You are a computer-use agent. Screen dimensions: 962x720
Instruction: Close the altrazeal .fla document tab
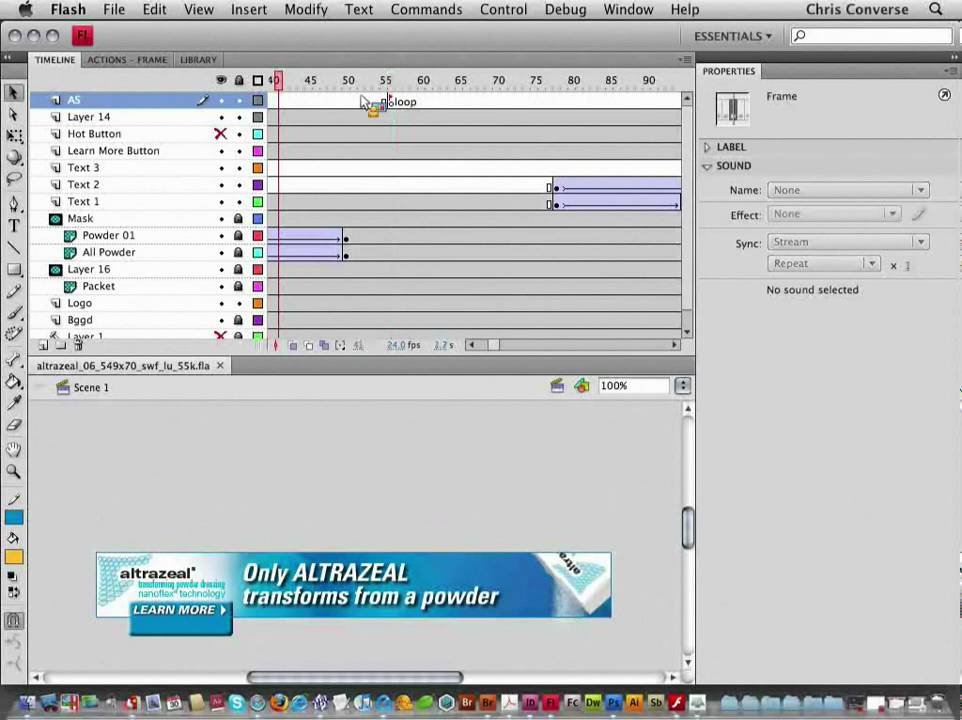[220, 366]
